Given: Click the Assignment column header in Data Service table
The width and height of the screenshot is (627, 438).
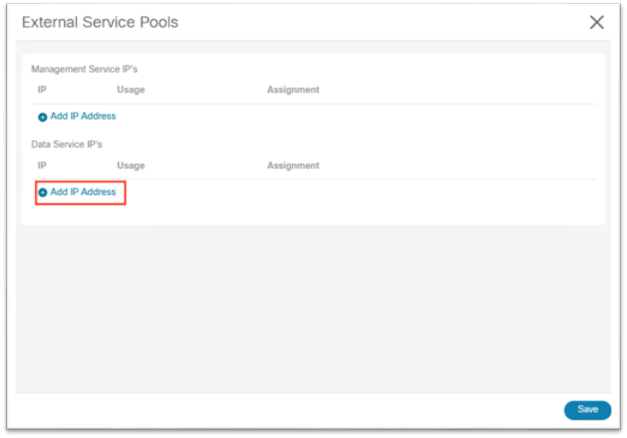Looking at the screenshot, I should coord(293,166).
